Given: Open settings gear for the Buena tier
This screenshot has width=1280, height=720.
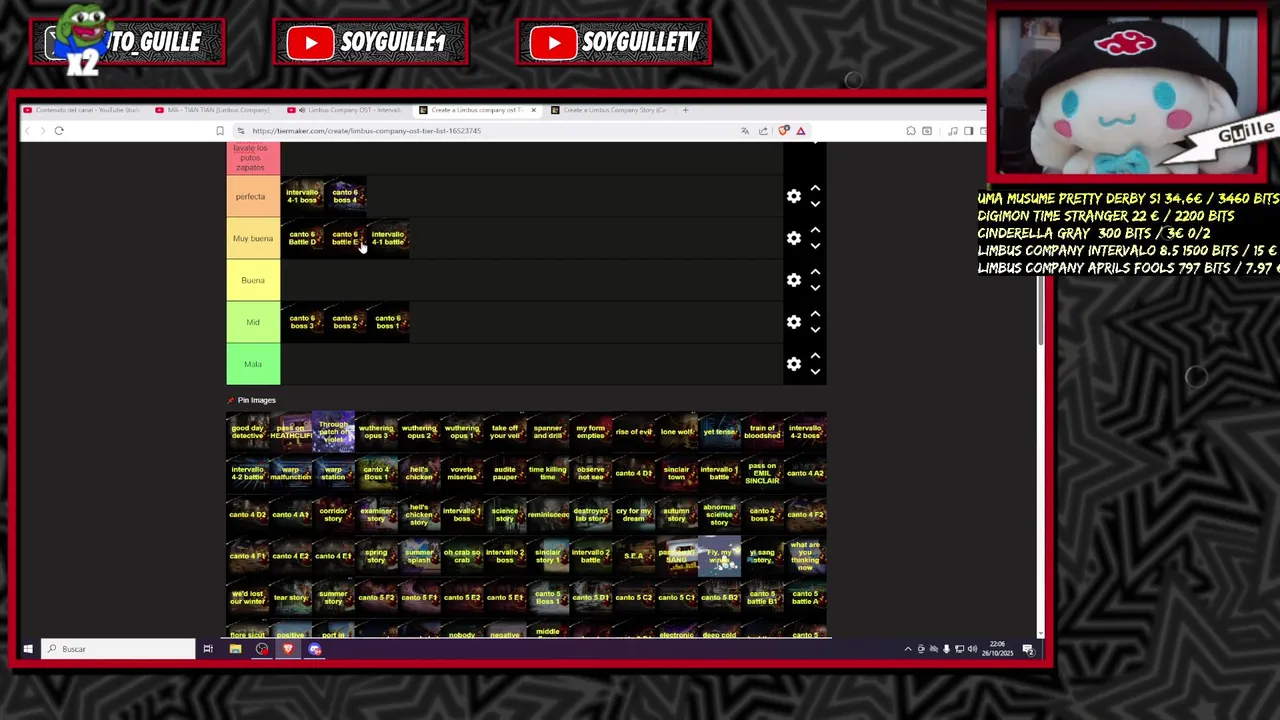Looking at the screenshot, I should click(x=794, y=280).
